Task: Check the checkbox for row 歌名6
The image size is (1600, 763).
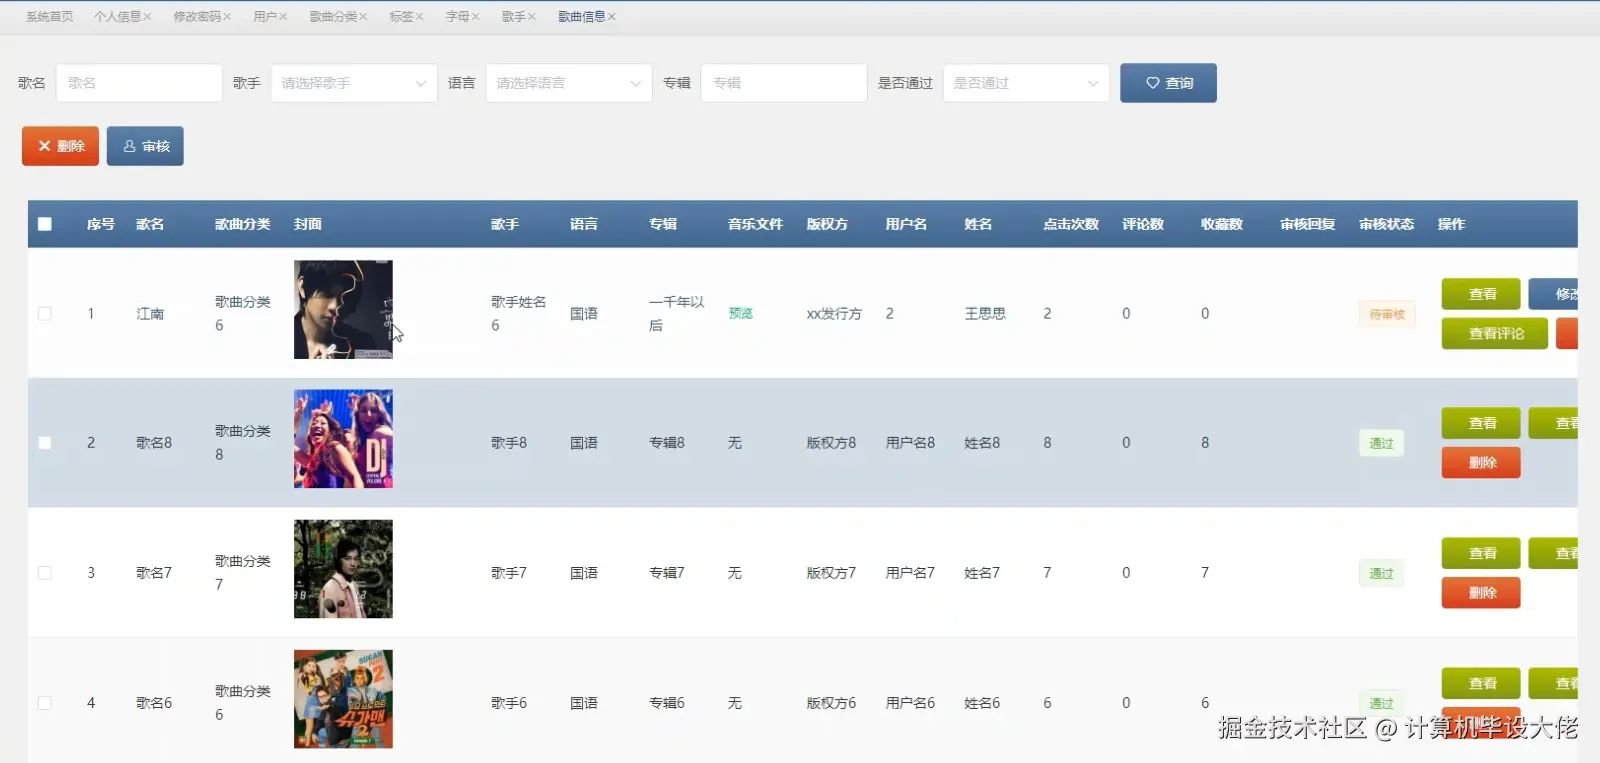Action: (x=45, y=703)
